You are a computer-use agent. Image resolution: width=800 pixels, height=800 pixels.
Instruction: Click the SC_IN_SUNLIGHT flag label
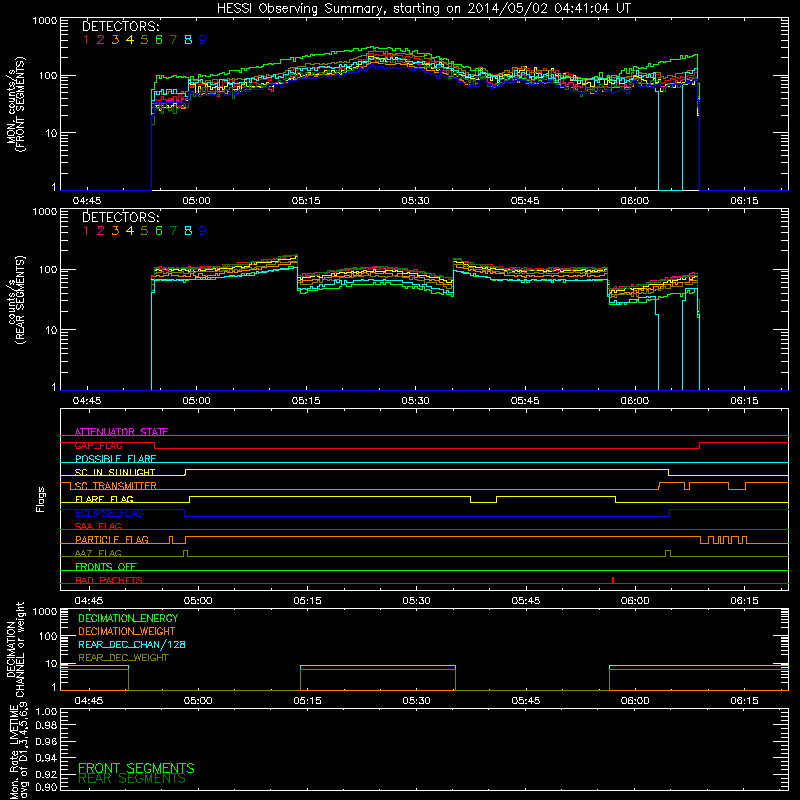(115, 472)
